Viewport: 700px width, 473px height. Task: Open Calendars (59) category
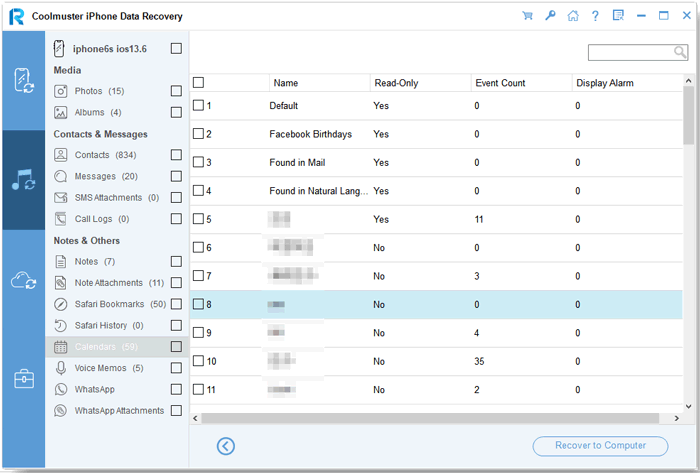point(106,347)
